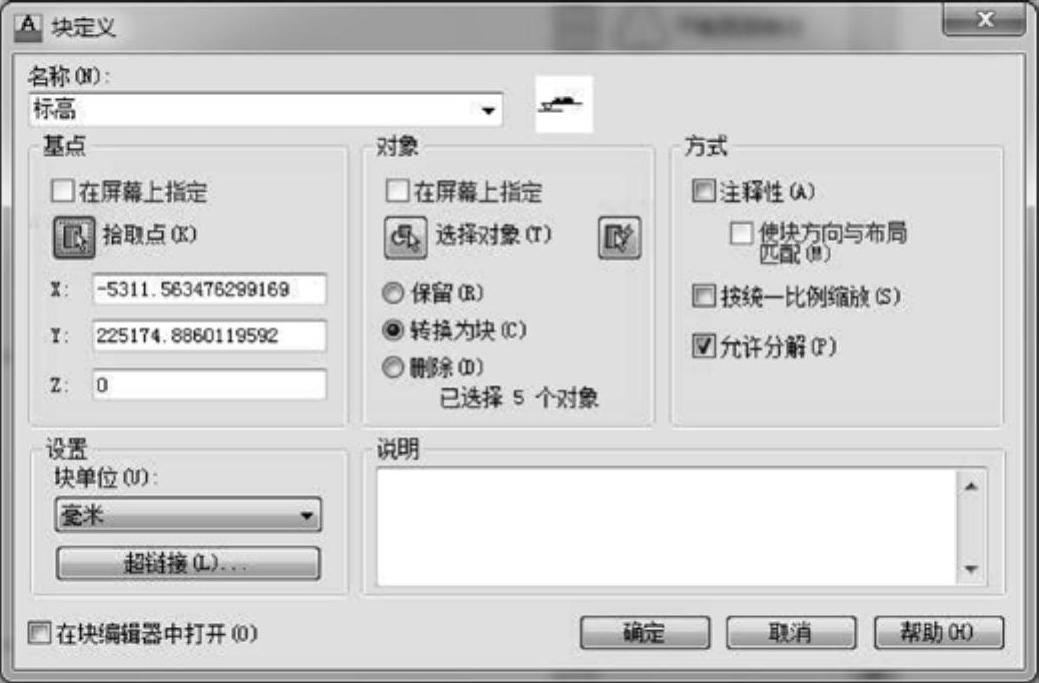
Task: Close the 块定义 dialog
Action: 983,20
